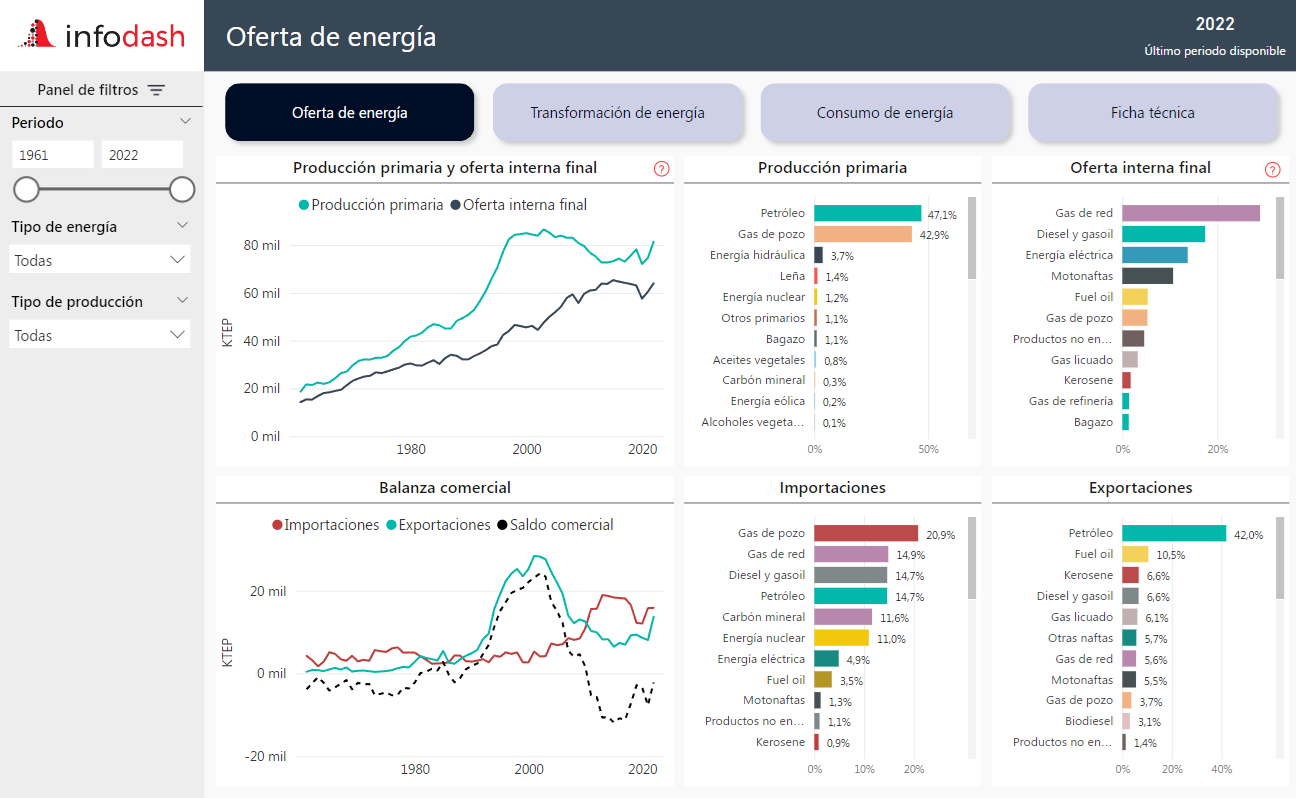Click Gas de refinería label
Viewport: 1296px width, 798px height.
point(1071,402)
